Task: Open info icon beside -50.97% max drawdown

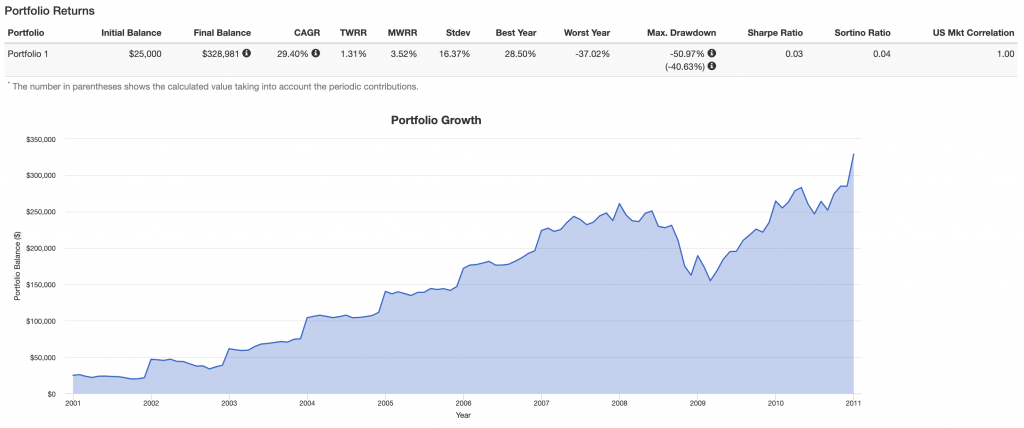Action: [711, 53]
